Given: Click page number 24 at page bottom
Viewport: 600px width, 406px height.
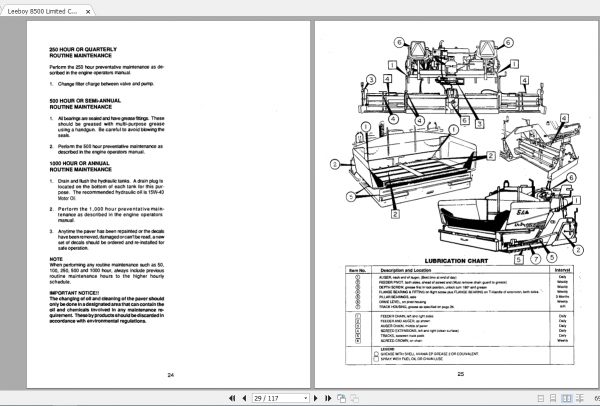Looking at the screenshot, I should coord(171,375).
